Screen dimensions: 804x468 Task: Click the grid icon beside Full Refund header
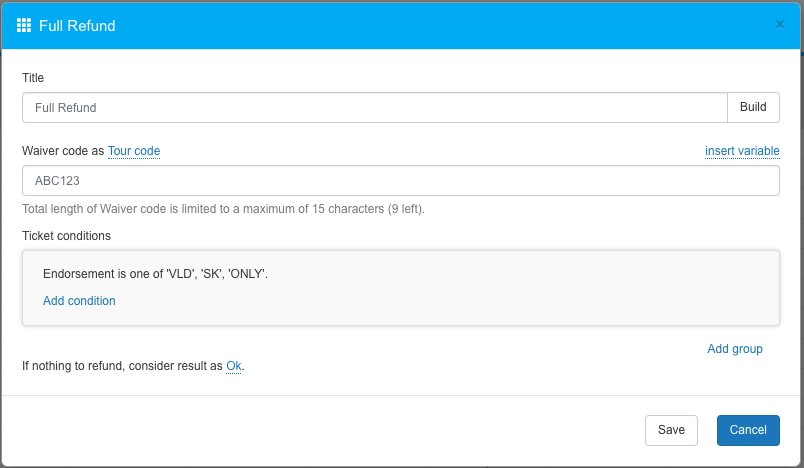point(24,25)
